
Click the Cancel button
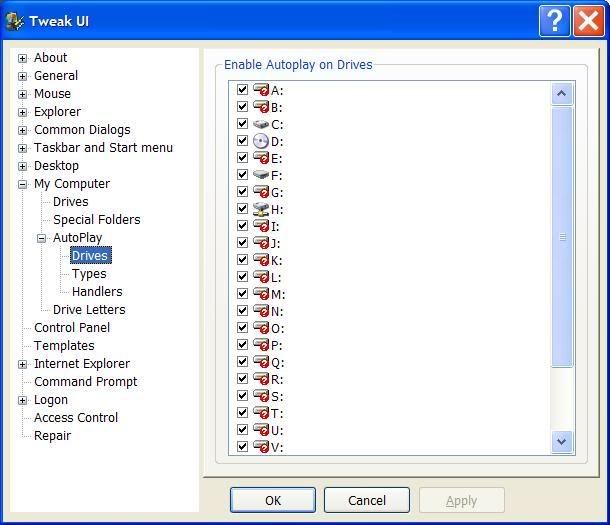point(366,500)
